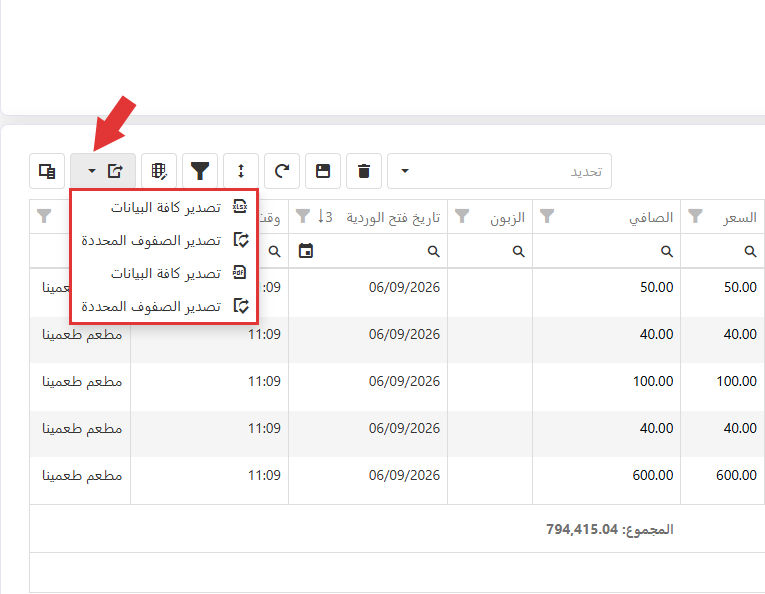Click search field under الصافي column
Image resolution: width=765 pixels, height=594 pixels.
(606, 251)
